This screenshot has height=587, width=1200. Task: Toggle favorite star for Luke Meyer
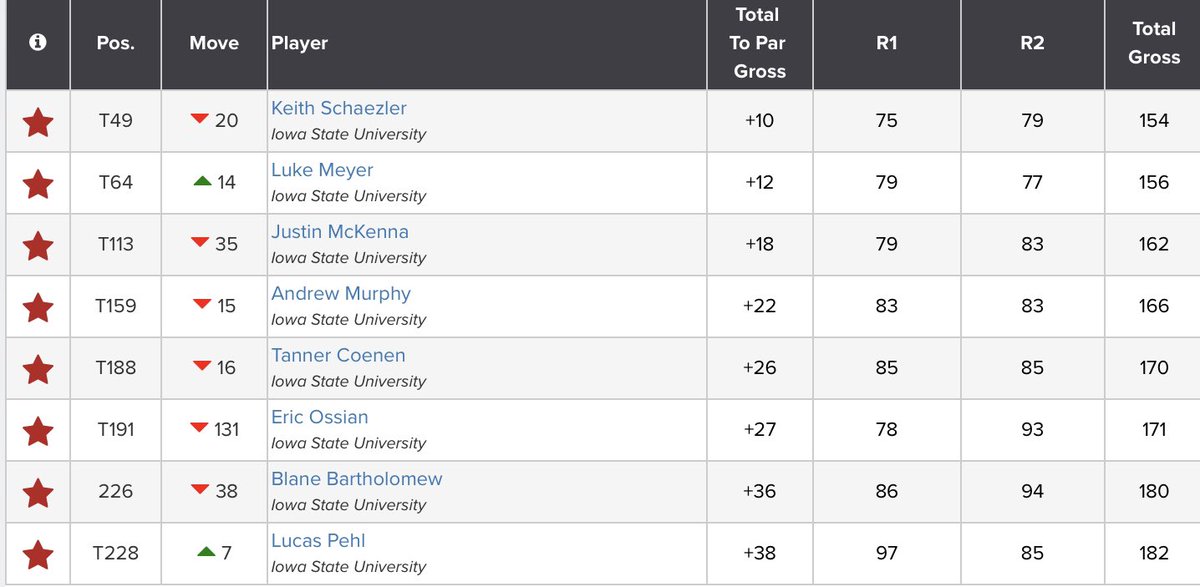point(38,184)
